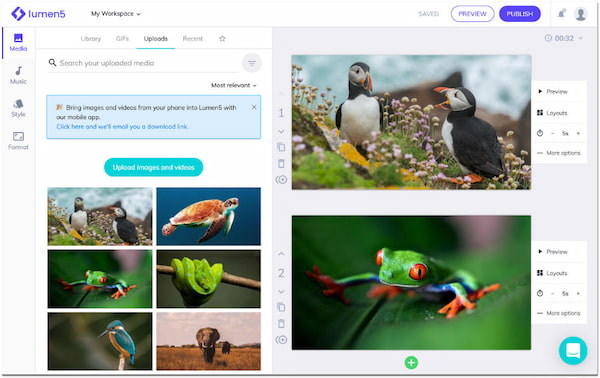Expand the 00:32 video duration dropdown

coord(564,38)
